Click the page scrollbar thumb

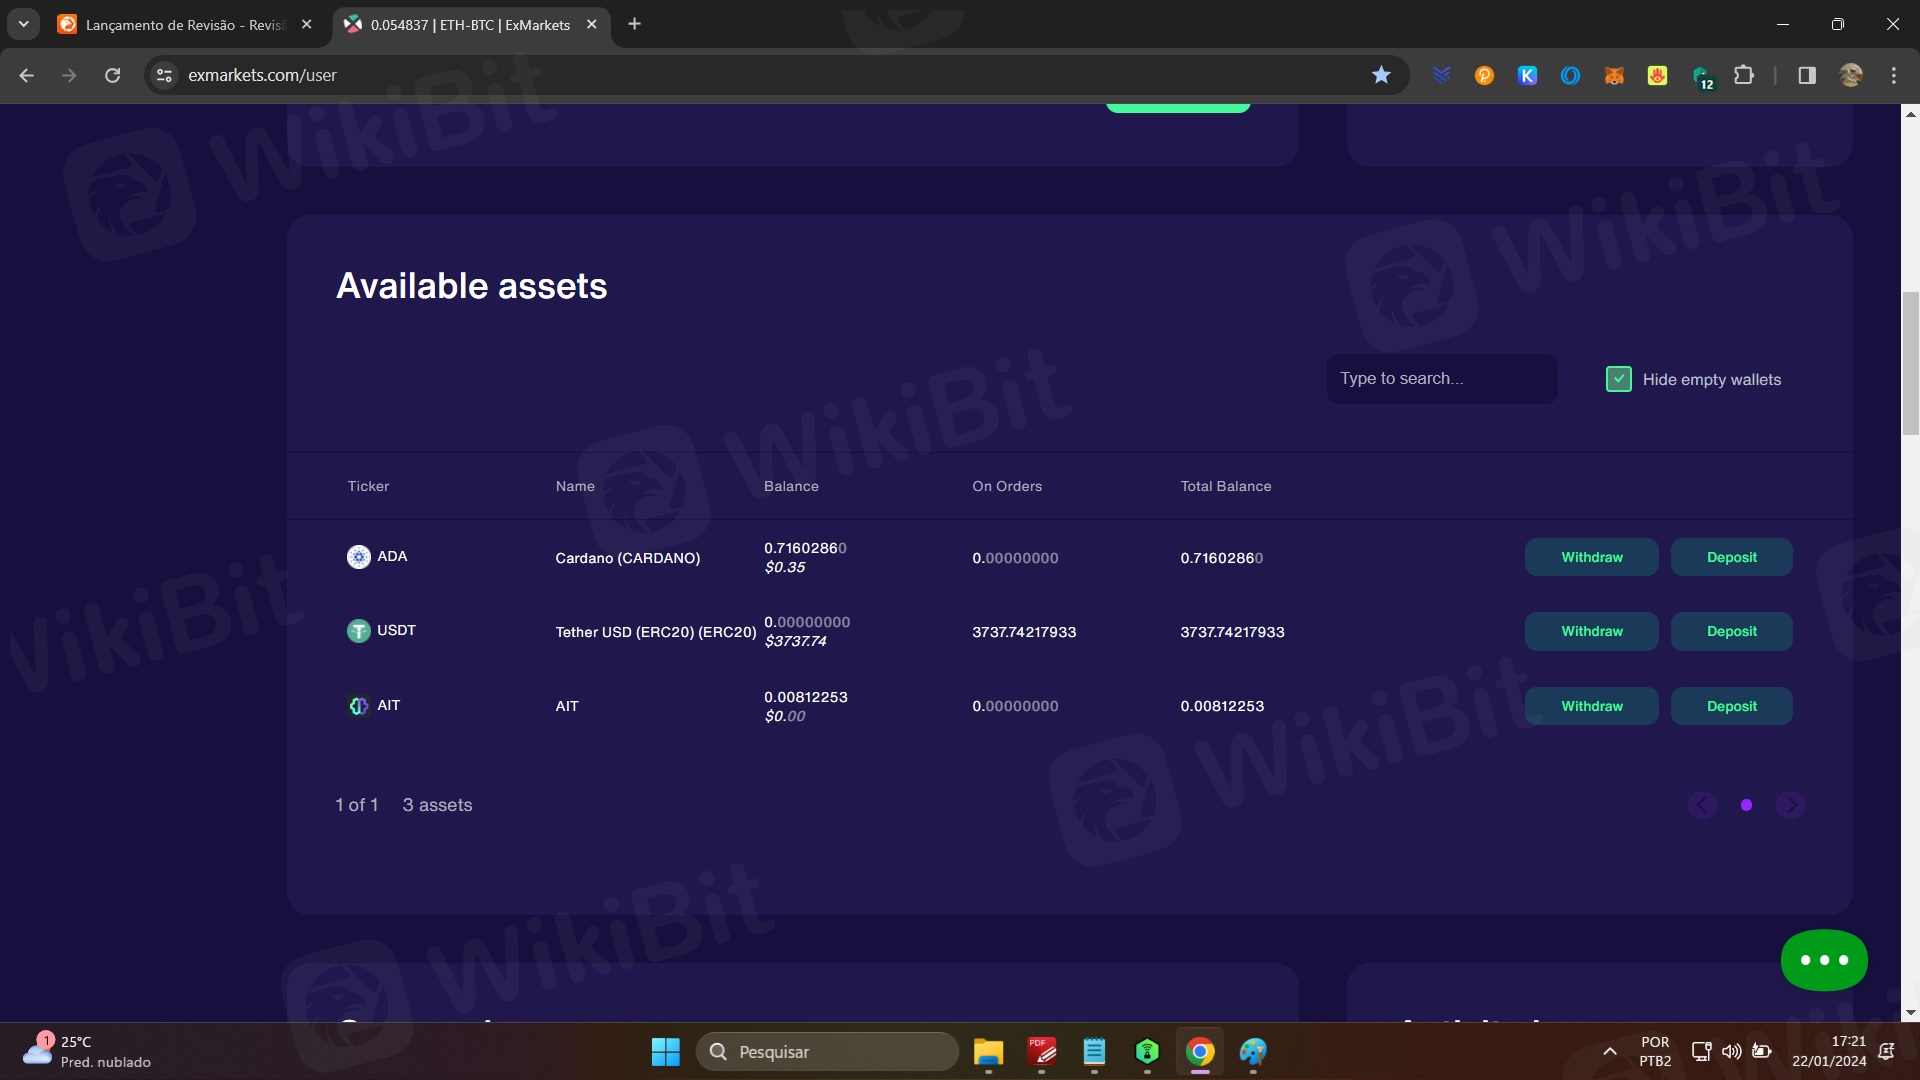click(x=1910, y=362)
